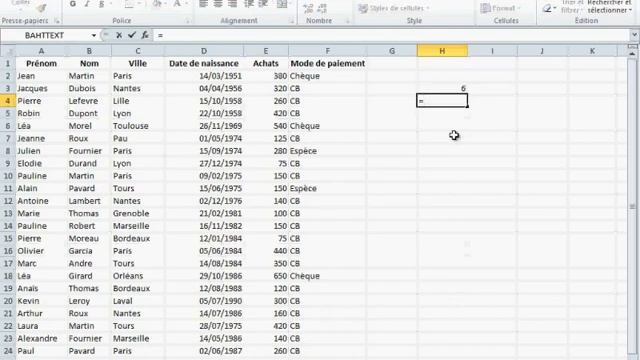This screenshot has height=360, width=640.
Task: Click the decrease decimal icon
Action: 322,8
